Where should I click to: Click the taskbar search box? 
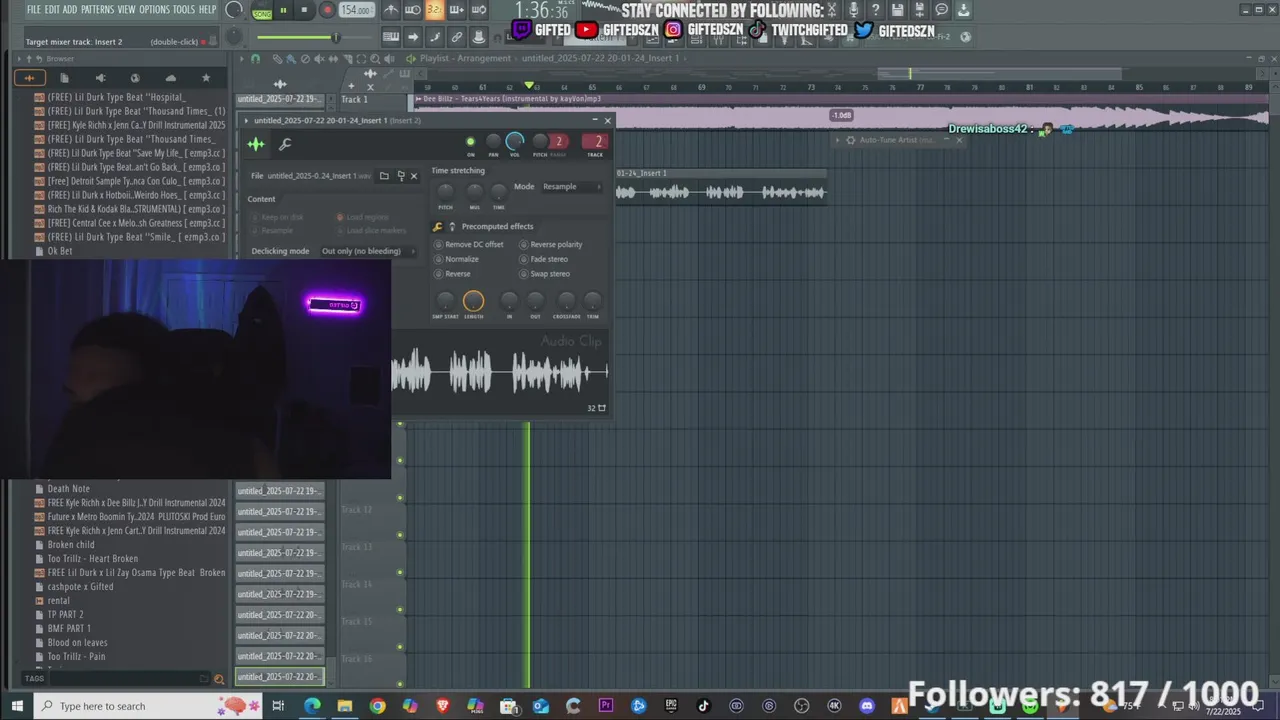[148, 706]
